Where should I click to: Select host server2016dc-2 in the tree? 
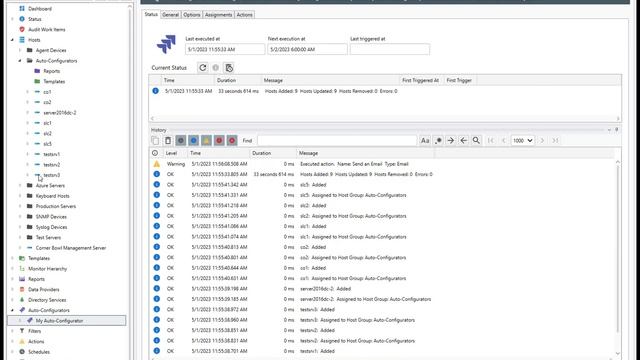tap(60, 113)
